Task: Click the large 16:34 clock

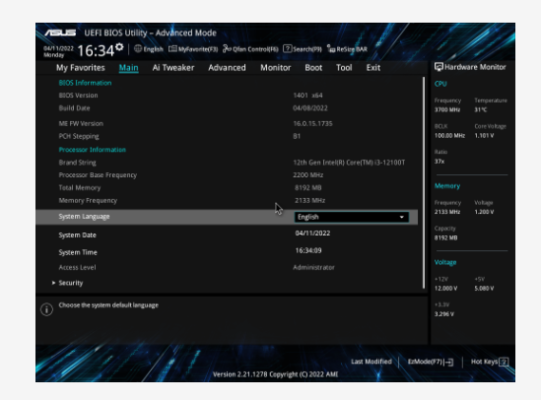Action: (x=96, y=51)
